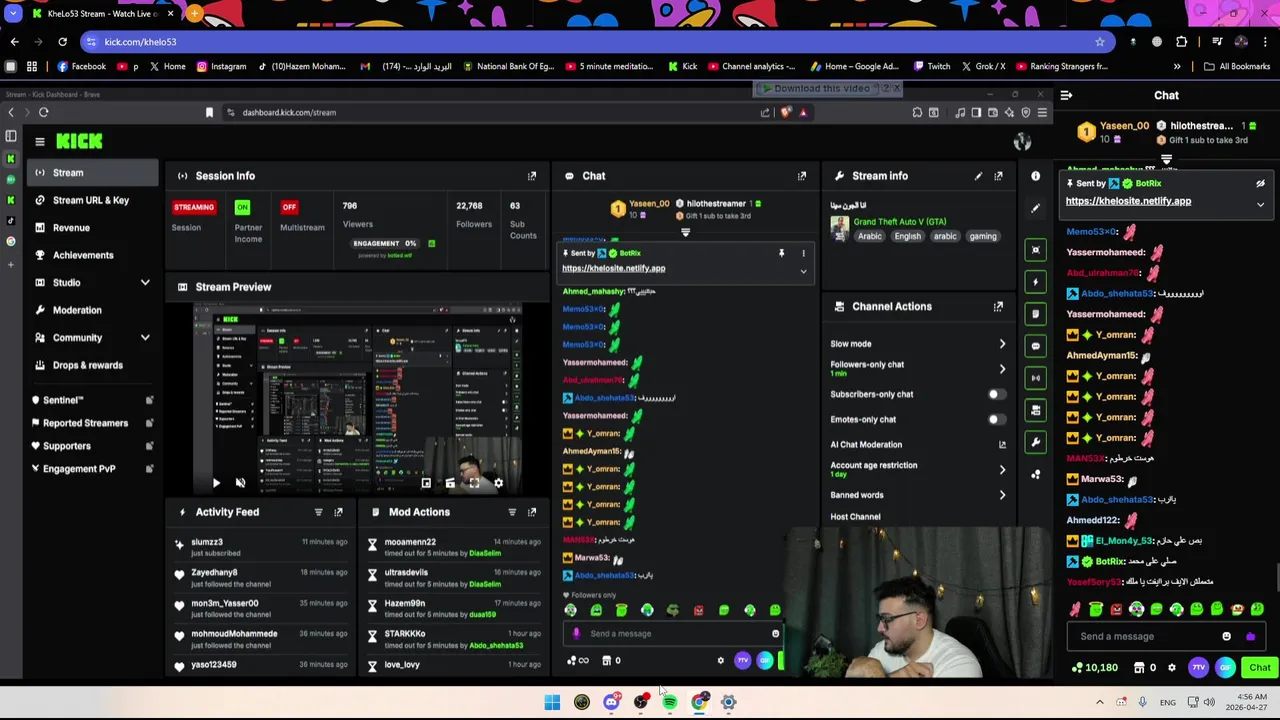Open Mod Actions filter options
The image size is (1280, 720).
click(512, 512)
